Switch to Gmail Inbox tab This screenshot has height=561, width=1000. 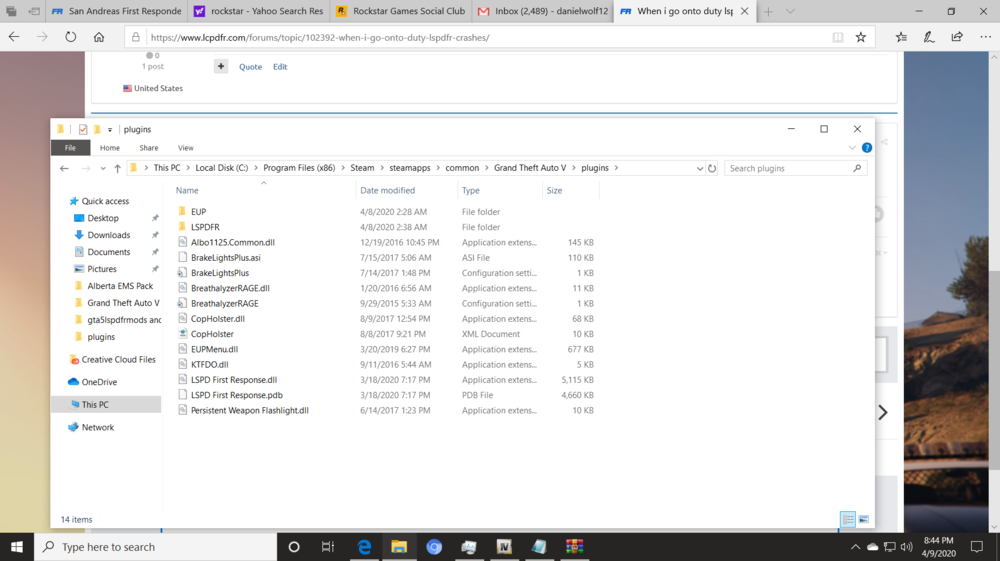click(x=543, y=11)
